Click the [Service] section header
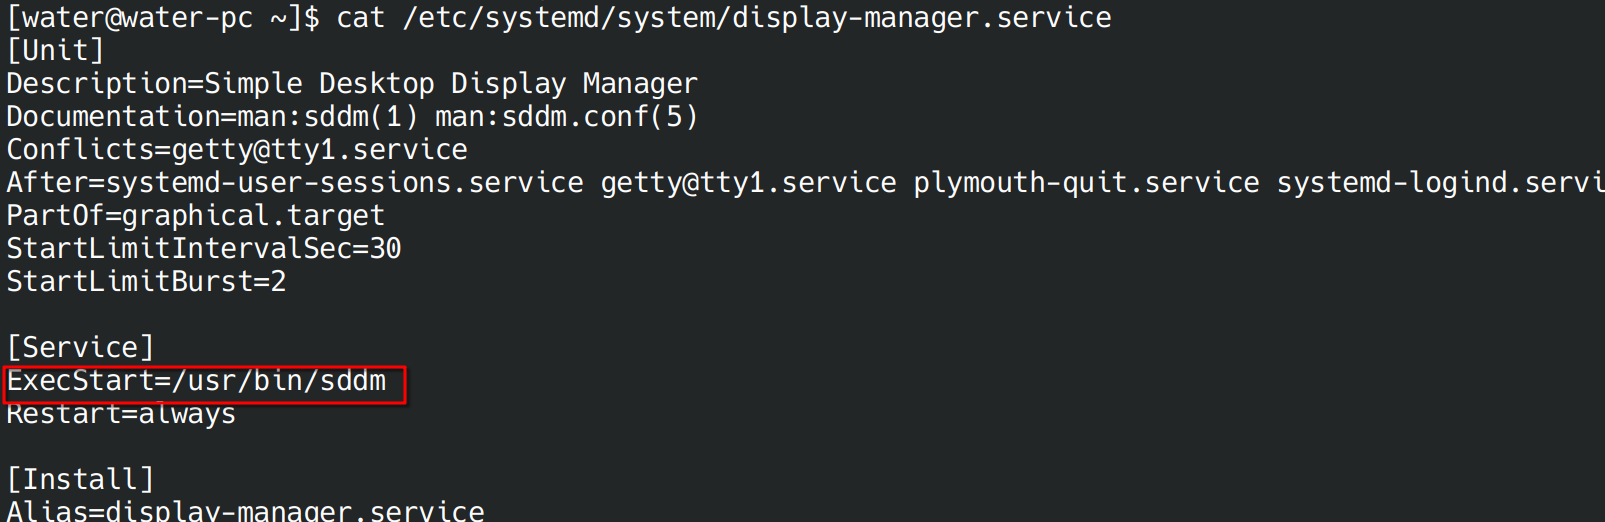Screen dimensions: 1605x522 pyautogui.click(x=80, y=348)
